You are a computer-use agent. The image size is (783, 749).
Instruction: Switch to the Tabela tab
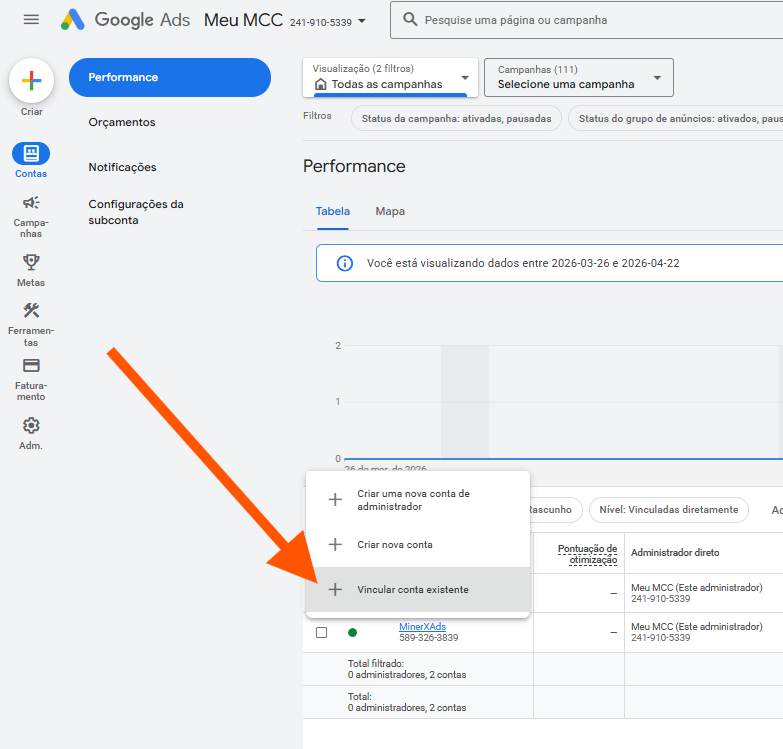[333, 211]
